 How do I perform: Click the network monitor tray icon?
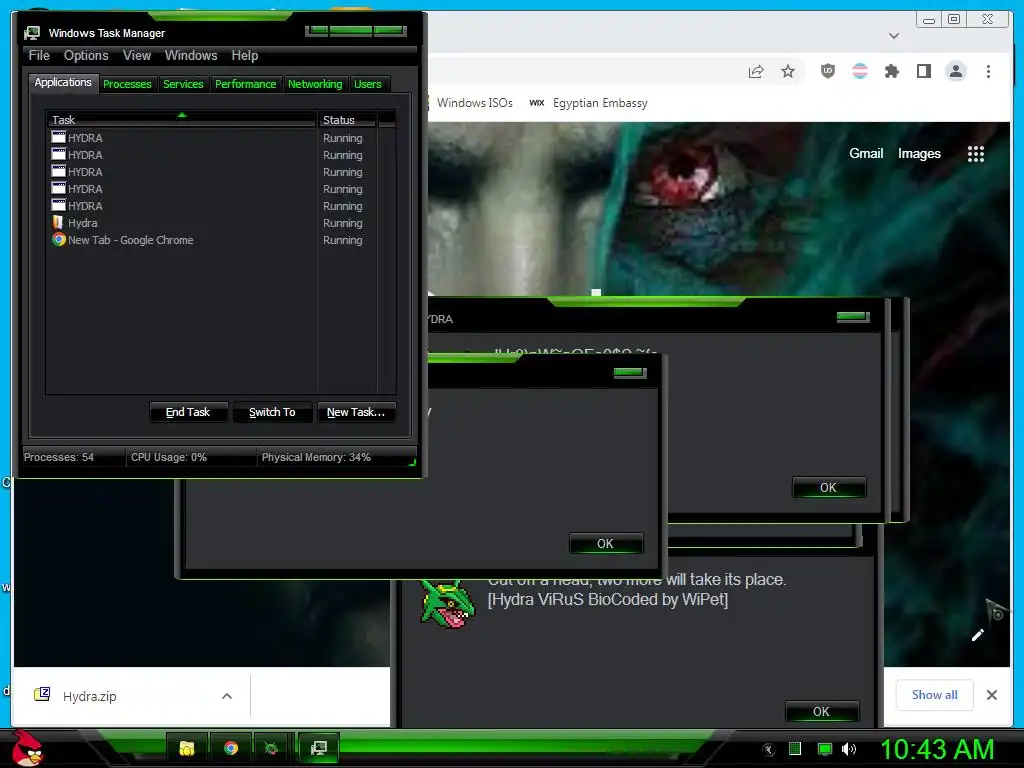pyautogui.click(x=825, y=749)
